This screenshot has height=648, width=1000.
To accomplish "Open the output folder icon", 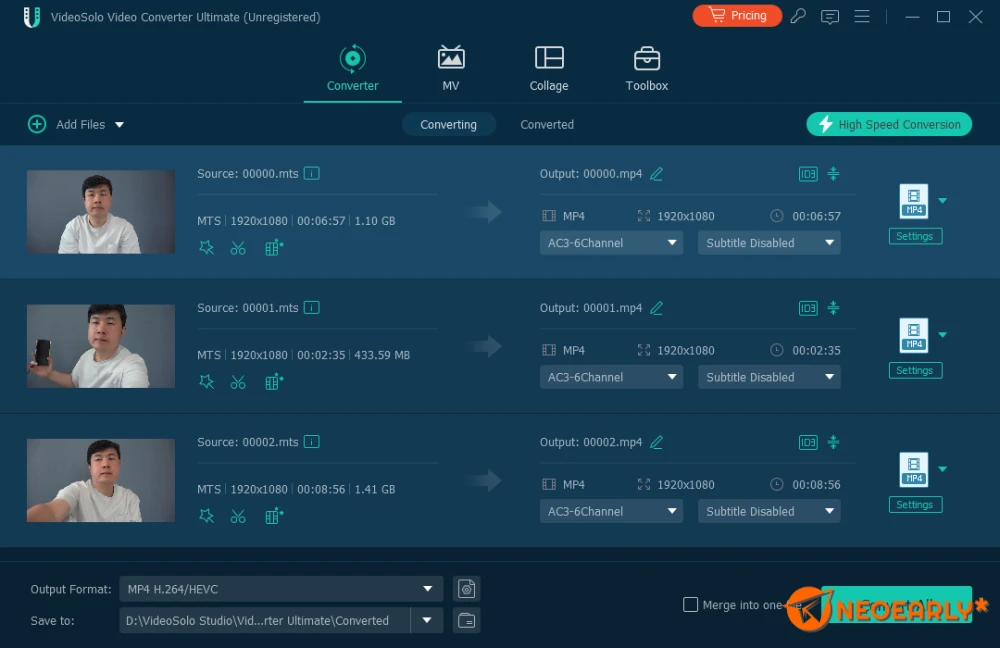I will (x=466, y=620).
